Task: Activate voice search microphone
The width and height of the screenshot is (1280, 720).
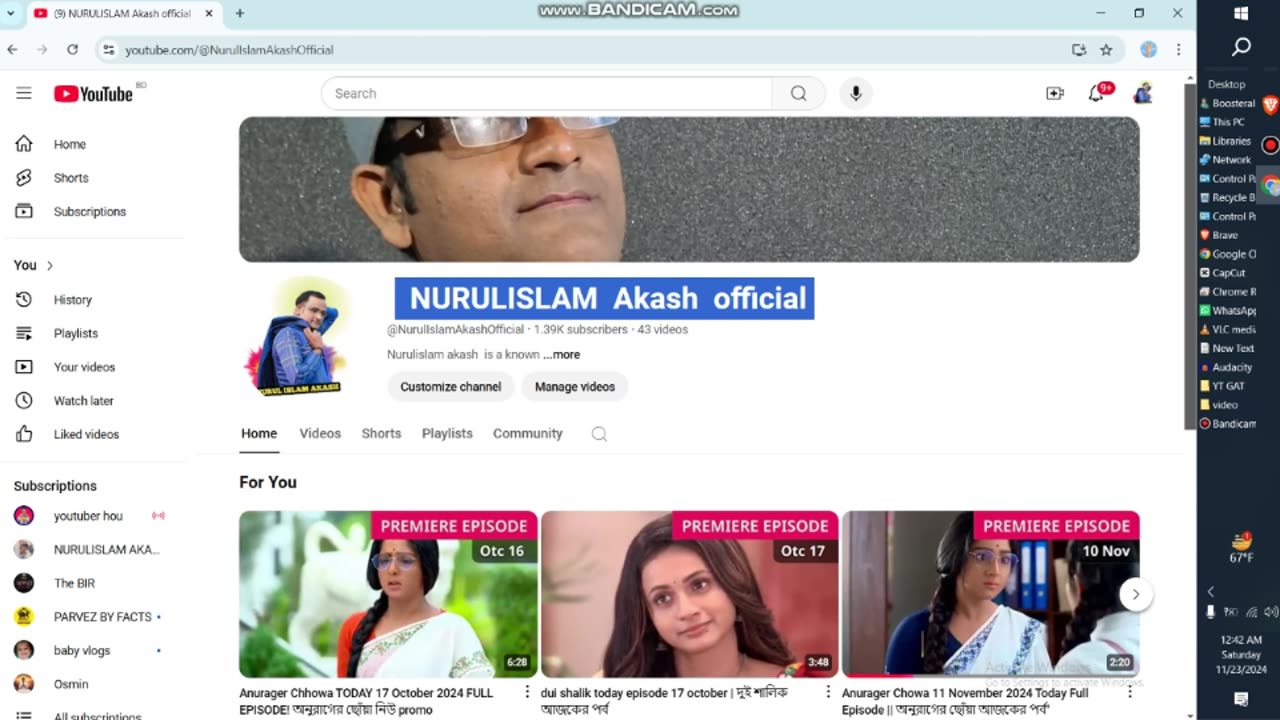Action: [855, 93]
